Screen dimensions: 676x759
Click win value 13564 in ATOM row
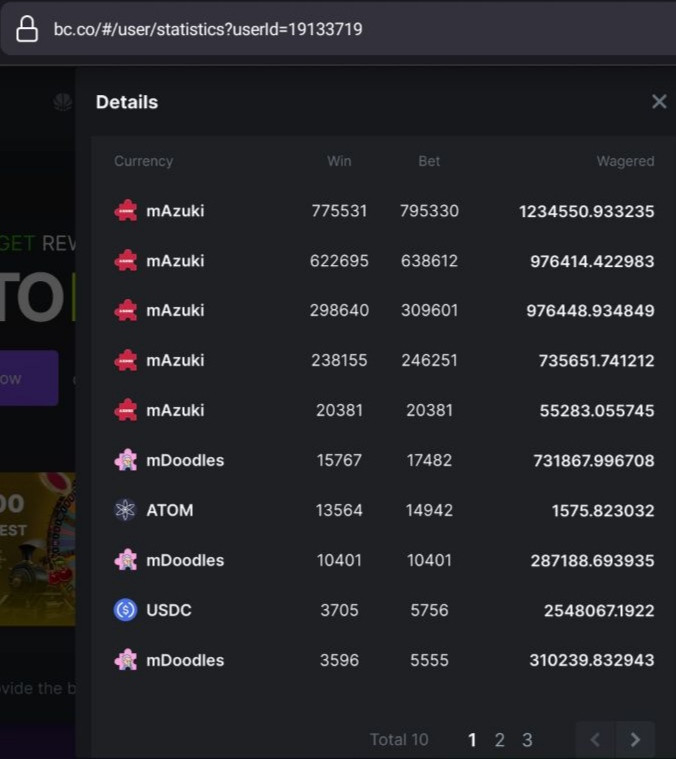pyautogui.click(x=339, y=510)
